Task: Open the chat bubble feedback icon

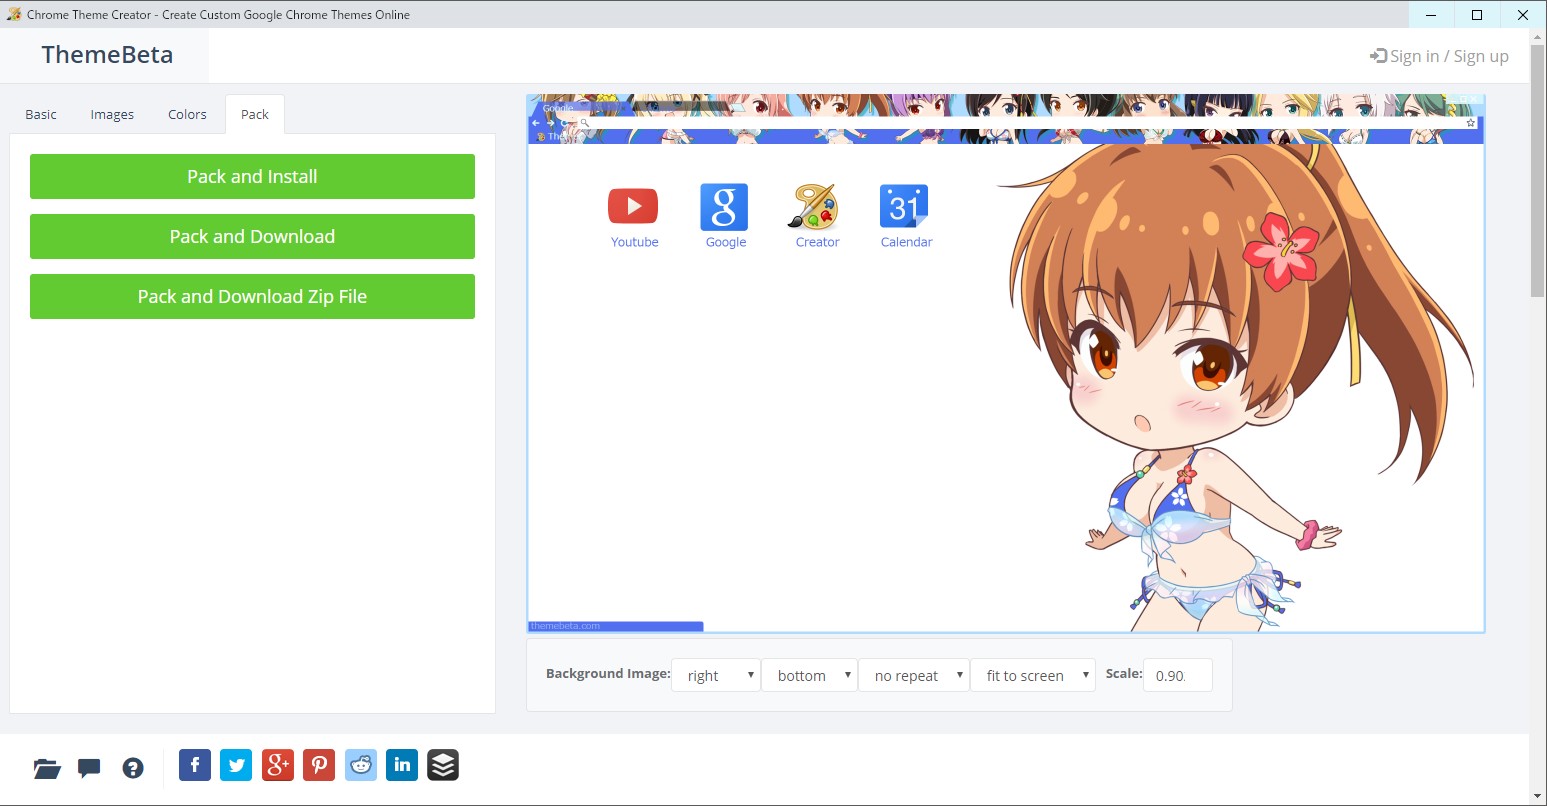Action: point(89,768)
